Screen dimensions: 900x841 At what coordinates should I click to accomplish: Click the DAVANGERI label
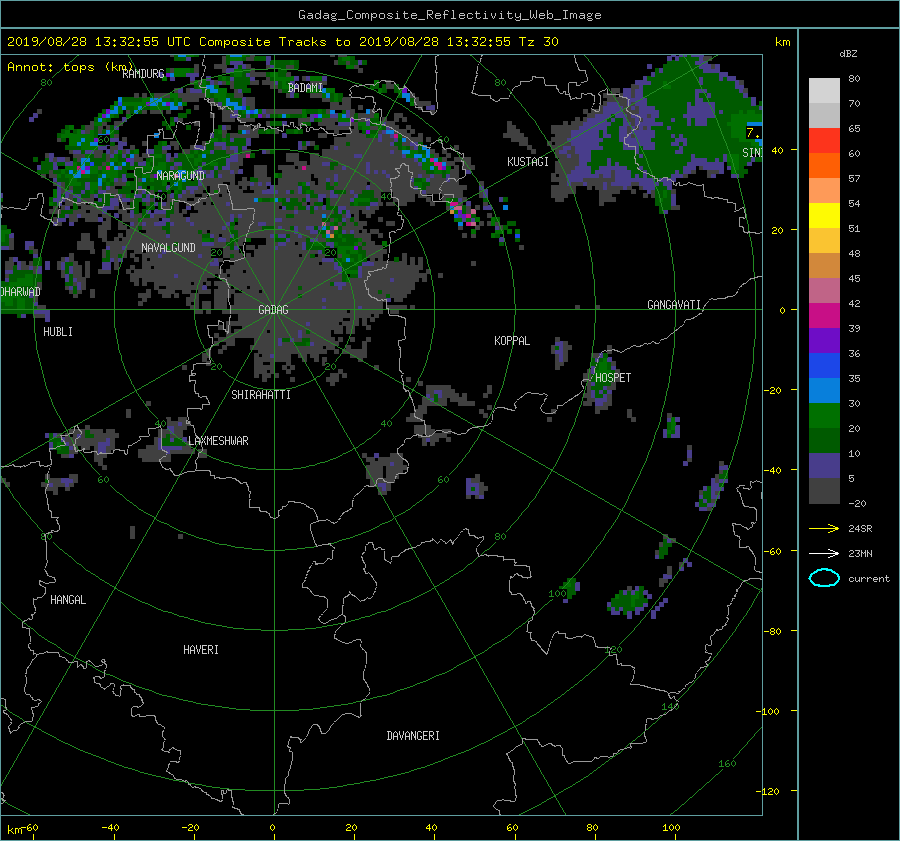coord(413,736)
